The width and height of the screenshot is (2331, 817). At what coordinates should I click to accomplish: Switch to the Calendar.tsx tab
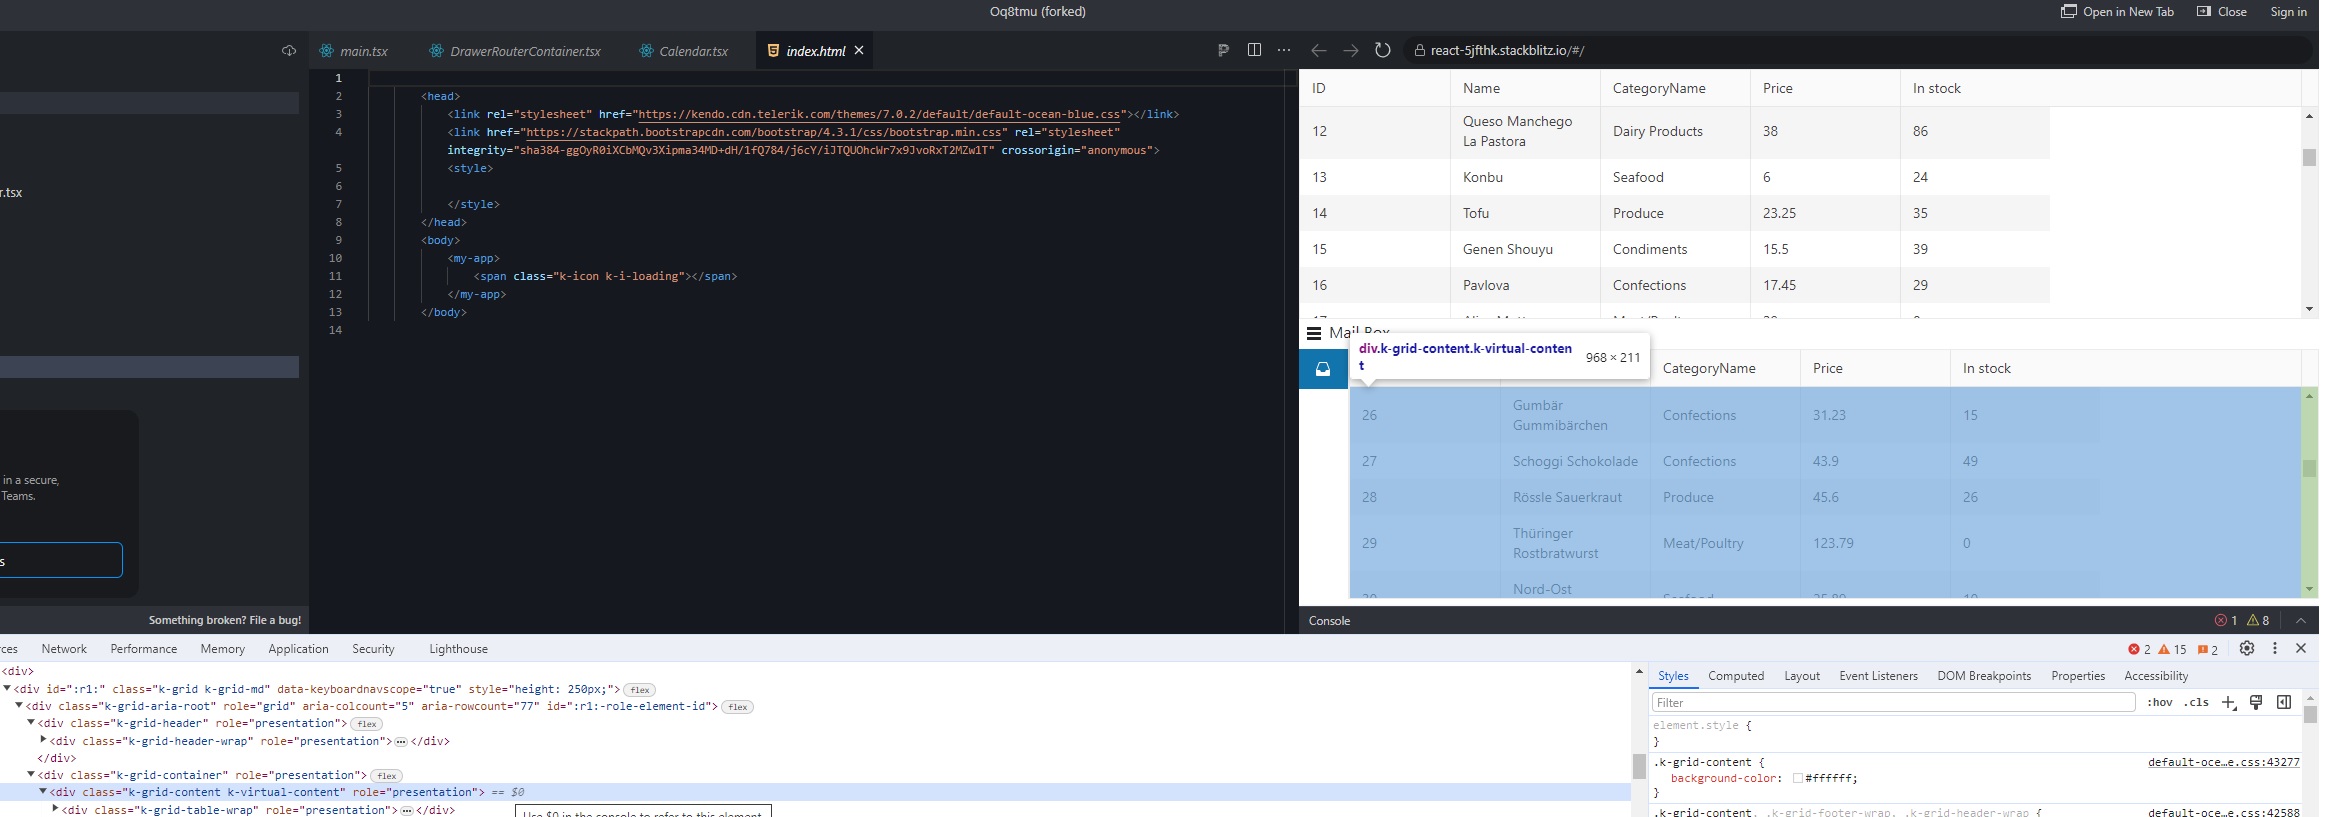click(x=693, y=51)
